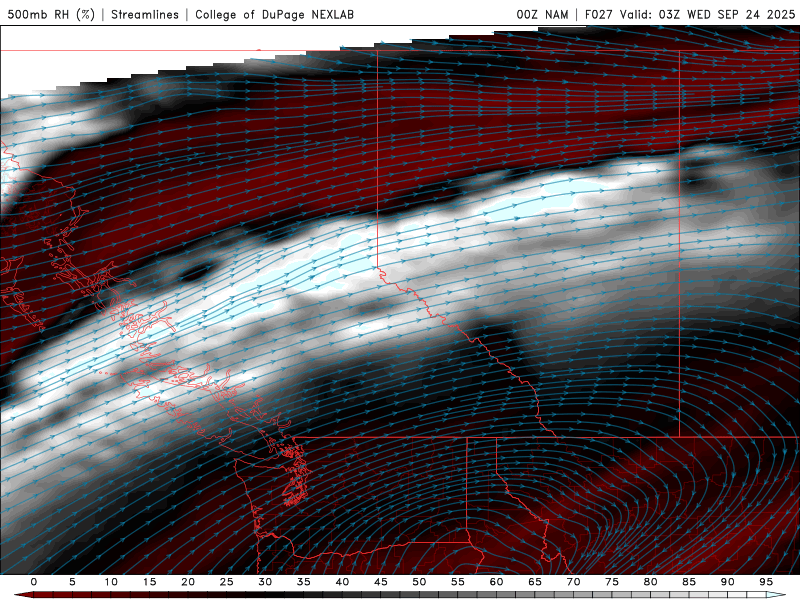
Task: Click the colorbar label "55"
Action: pyautogui.click(x=458, y=582)
